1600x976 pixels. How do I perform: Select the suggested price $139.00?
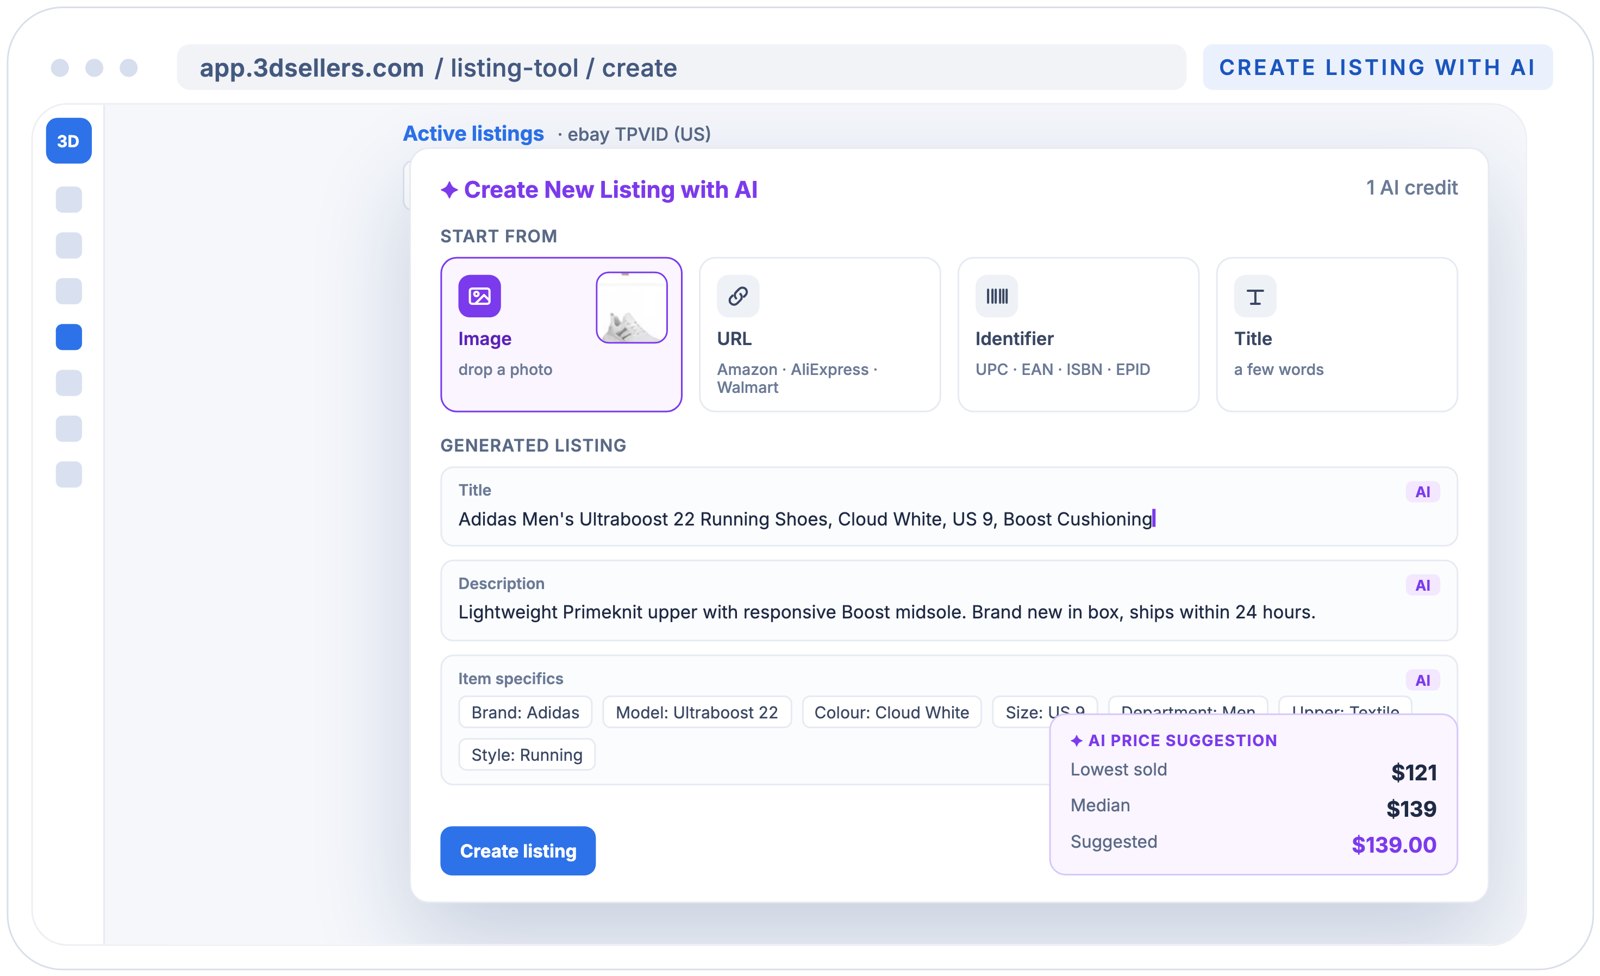pyautogui.click(x=1394, y=845)
